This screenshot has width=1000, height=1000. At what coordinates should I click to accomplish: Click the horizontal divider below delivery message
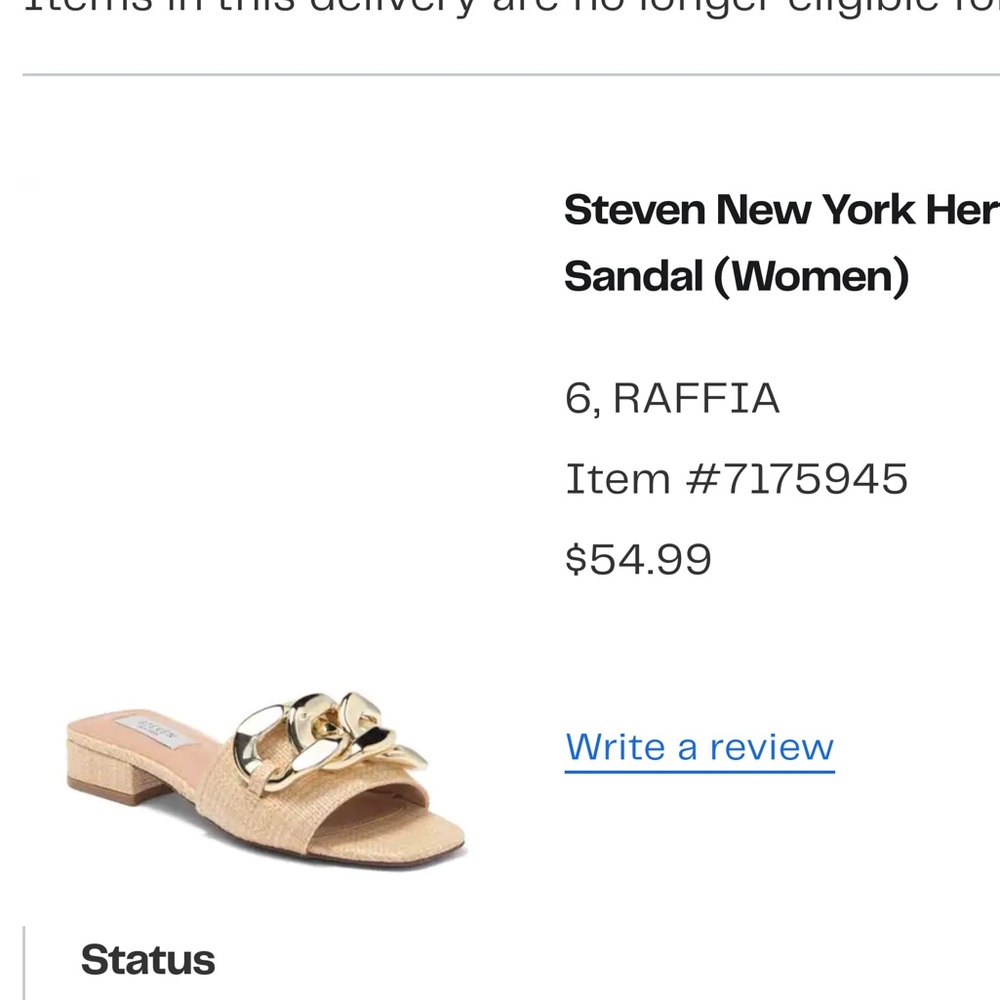point(500,71)
